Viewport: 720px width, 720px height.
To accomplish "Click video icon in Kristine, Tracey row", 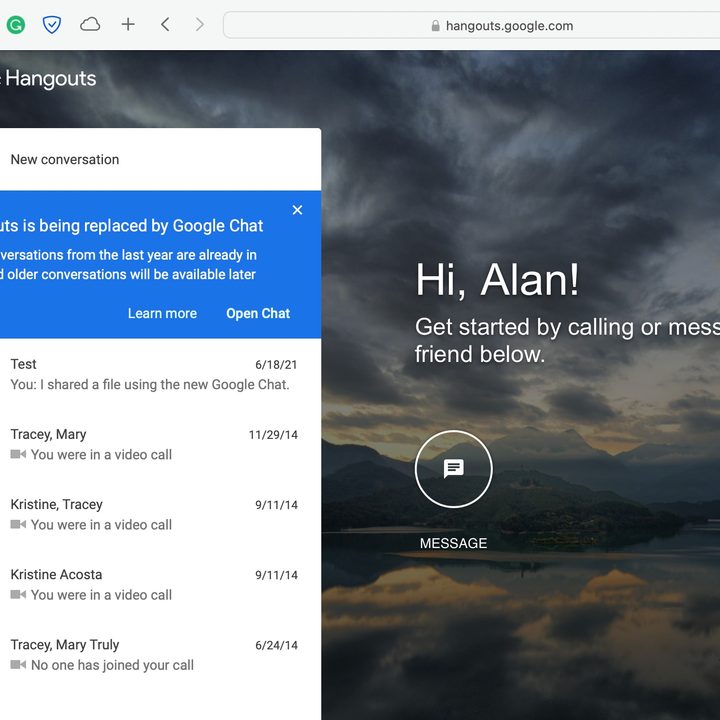I will point(18,524).
